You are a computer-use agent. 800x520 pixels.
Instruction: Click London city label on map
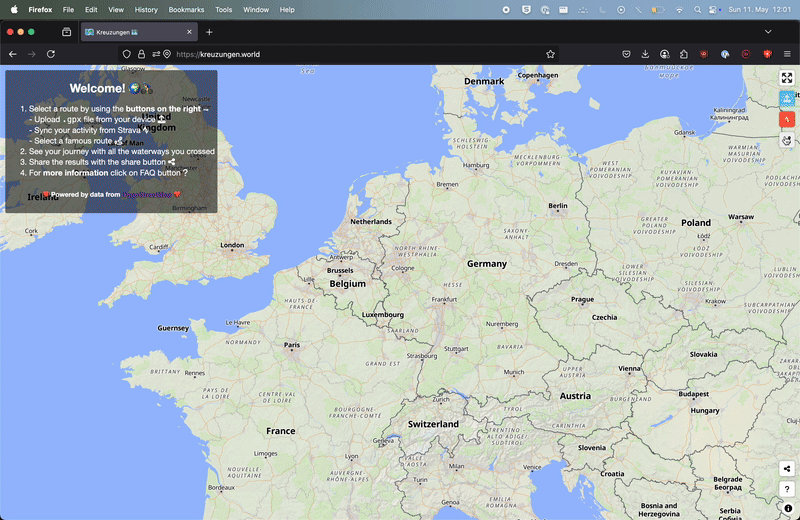232,245
